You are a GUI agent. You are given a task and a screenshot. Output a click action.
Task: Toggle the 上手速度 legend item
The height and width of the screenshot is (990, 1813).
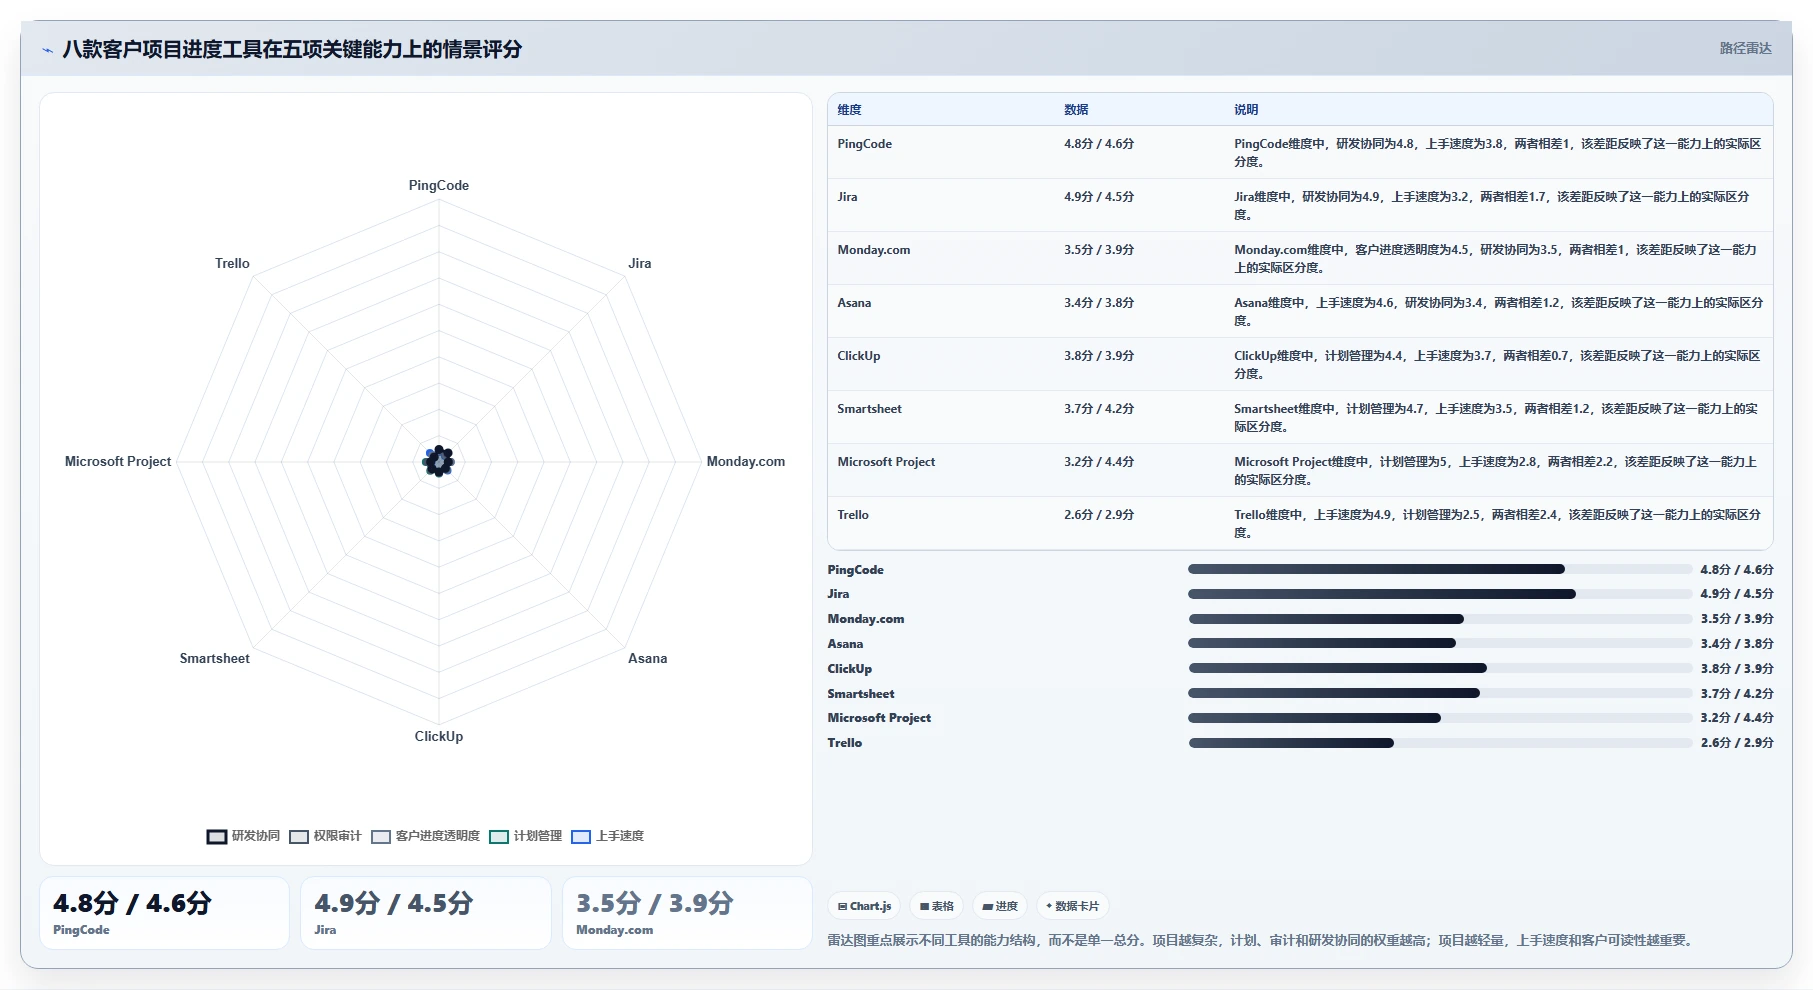click(607, 836)
